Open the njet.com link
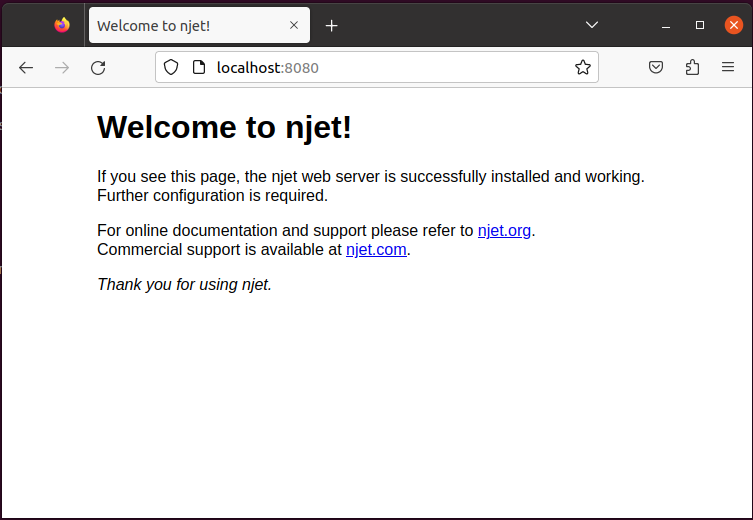This screenshot has height=520, width=753. (x=376, y=250)
